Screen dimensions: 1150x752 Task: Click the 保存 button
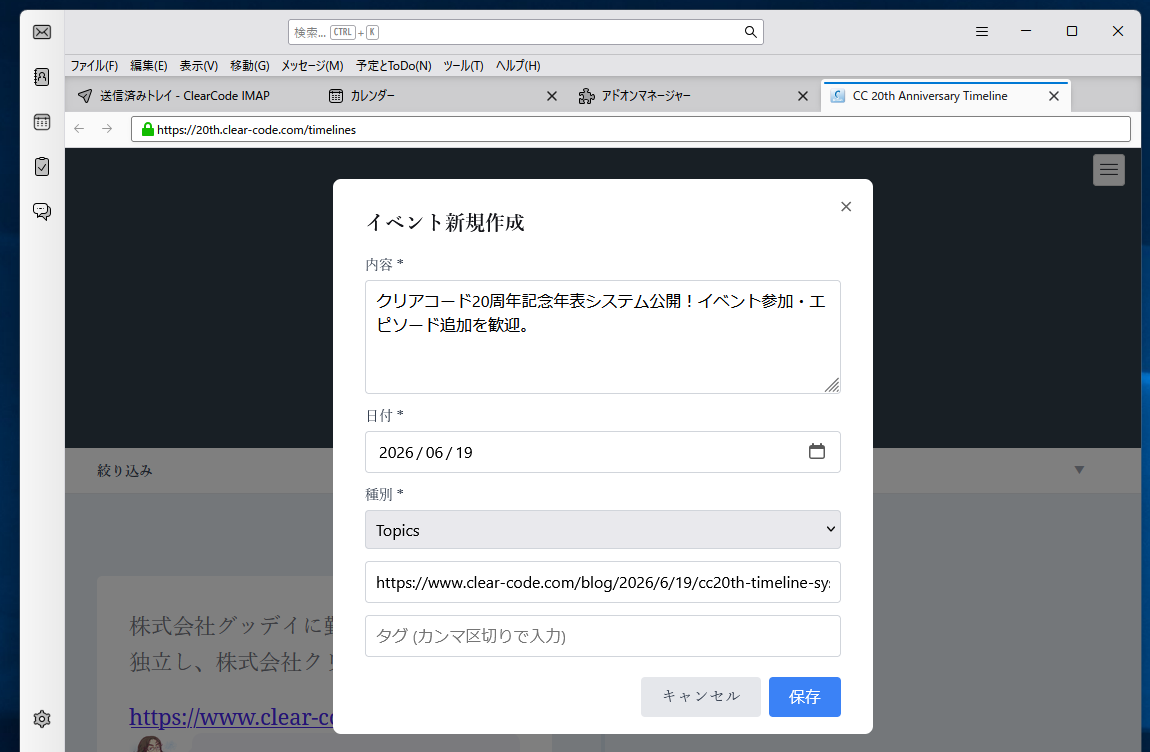(x=805, y=697)
